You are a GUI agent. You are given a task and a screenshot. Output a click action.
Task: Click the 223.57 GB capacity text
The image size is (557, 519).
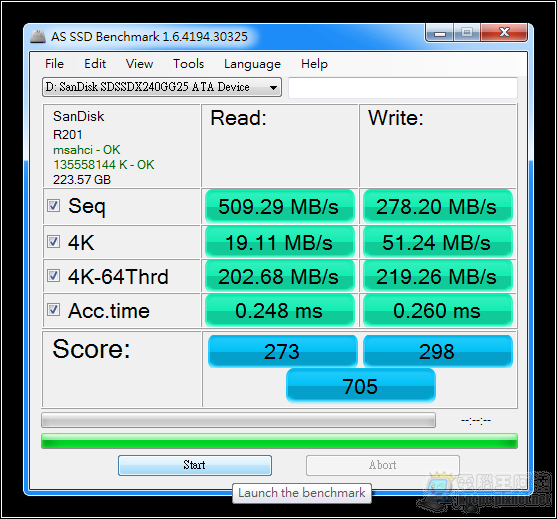point(82,179)
